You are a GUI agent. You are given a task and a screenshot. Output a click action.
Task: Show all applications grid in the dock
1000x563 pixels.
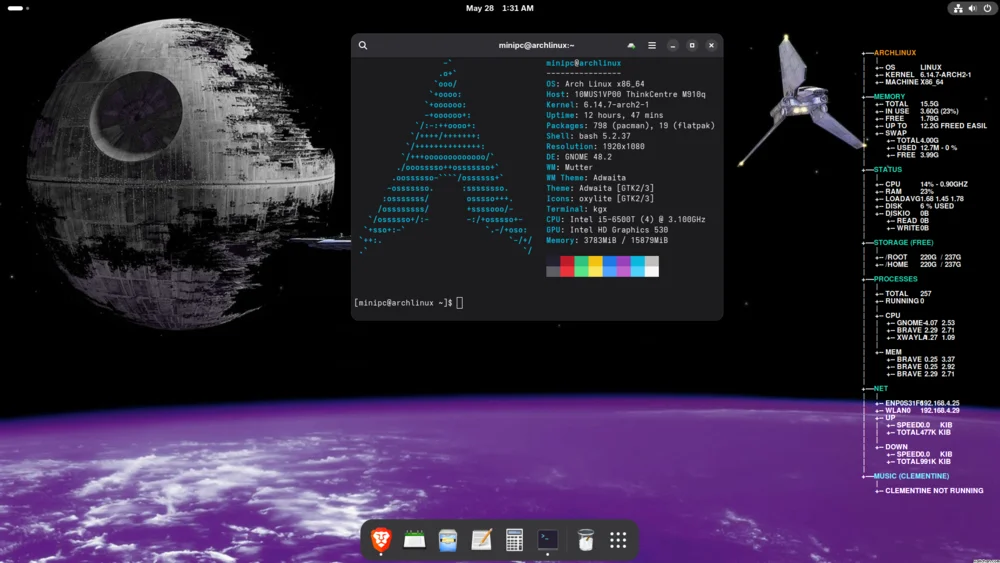coord(618,540)
